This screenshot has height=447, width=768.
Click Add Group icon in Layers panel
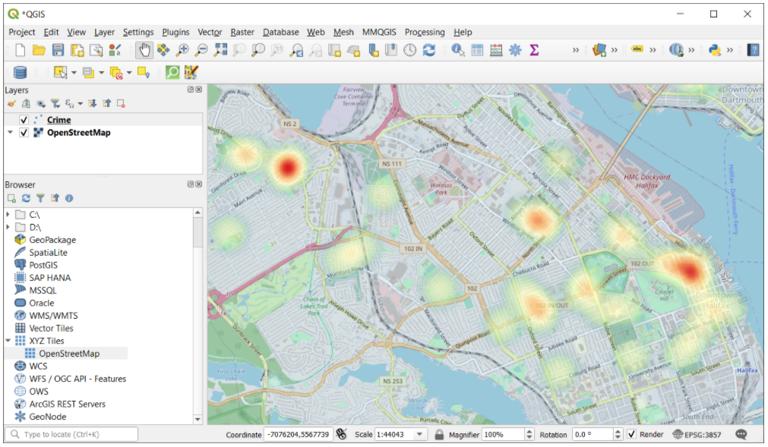pyautogui.click(x=26, y=104)
